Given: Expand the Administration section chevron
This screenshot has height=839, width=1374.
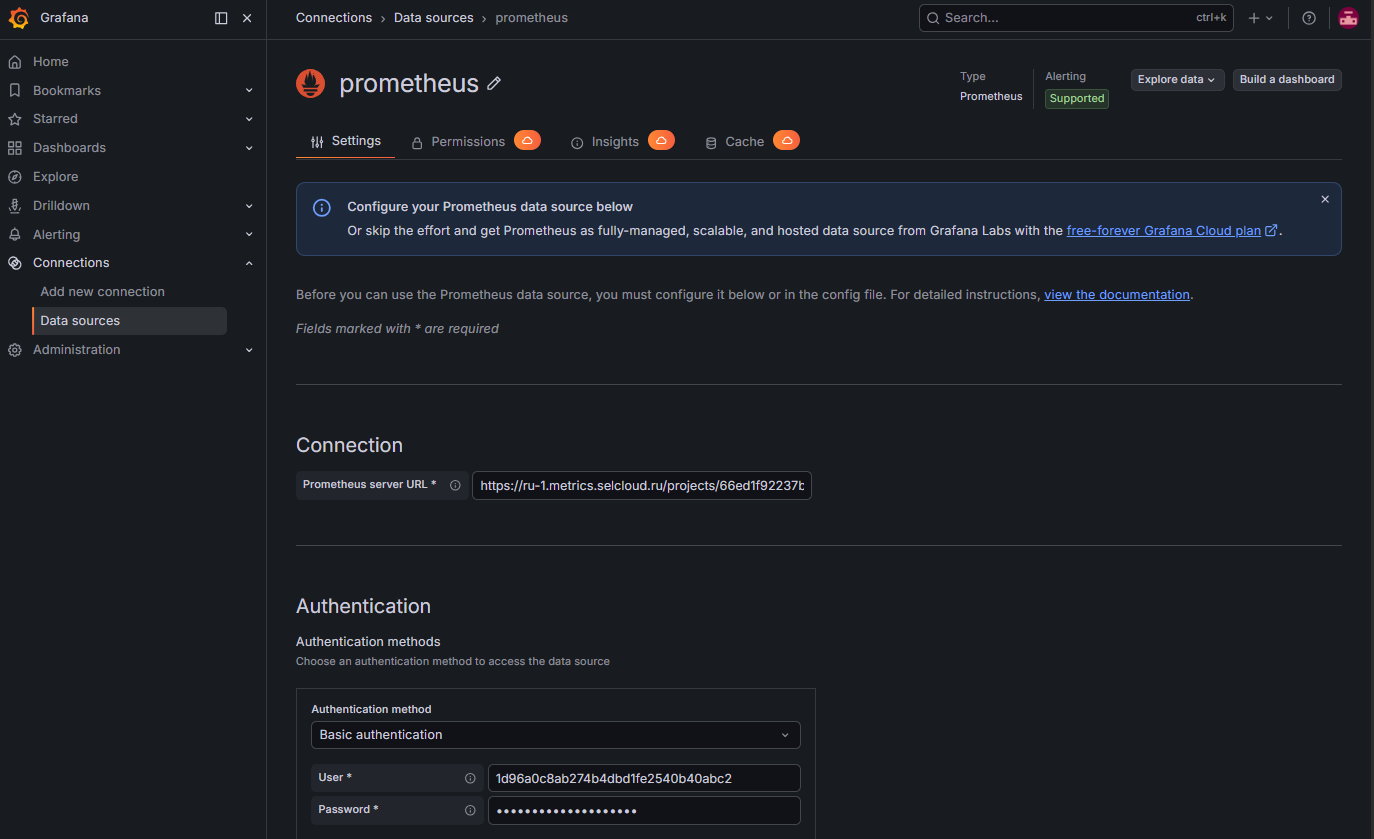Looking at the screenshot, I should 249,350.
